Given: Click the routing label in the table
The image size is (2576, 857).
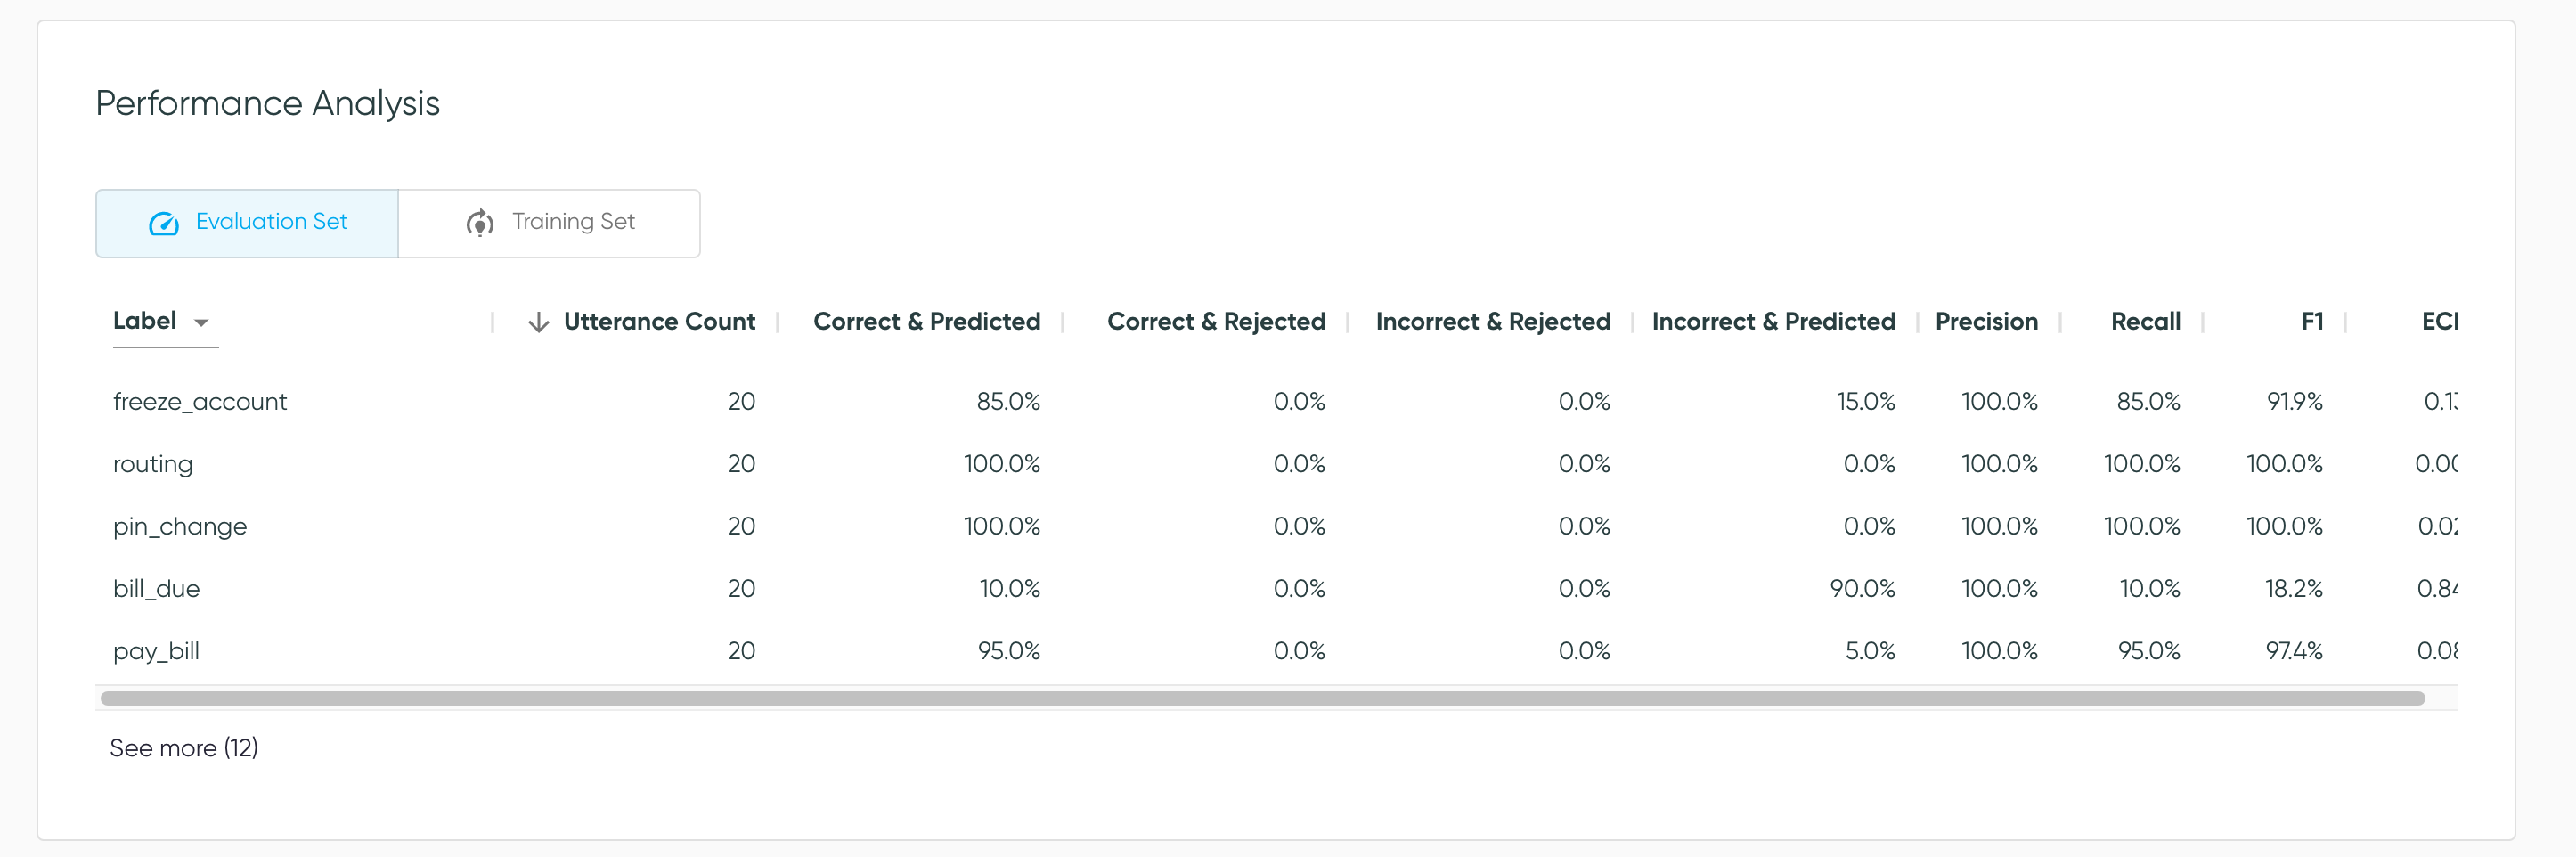Looking at the screenshot, I should click(153, 463).
